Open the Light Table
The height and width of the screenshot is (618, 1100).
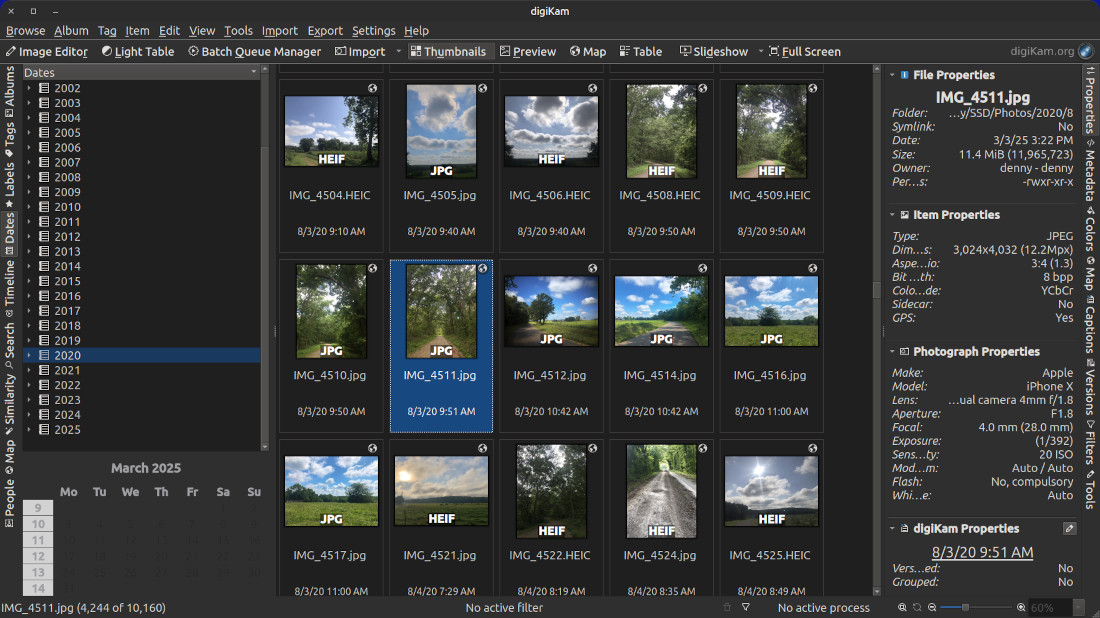[138, 51]
